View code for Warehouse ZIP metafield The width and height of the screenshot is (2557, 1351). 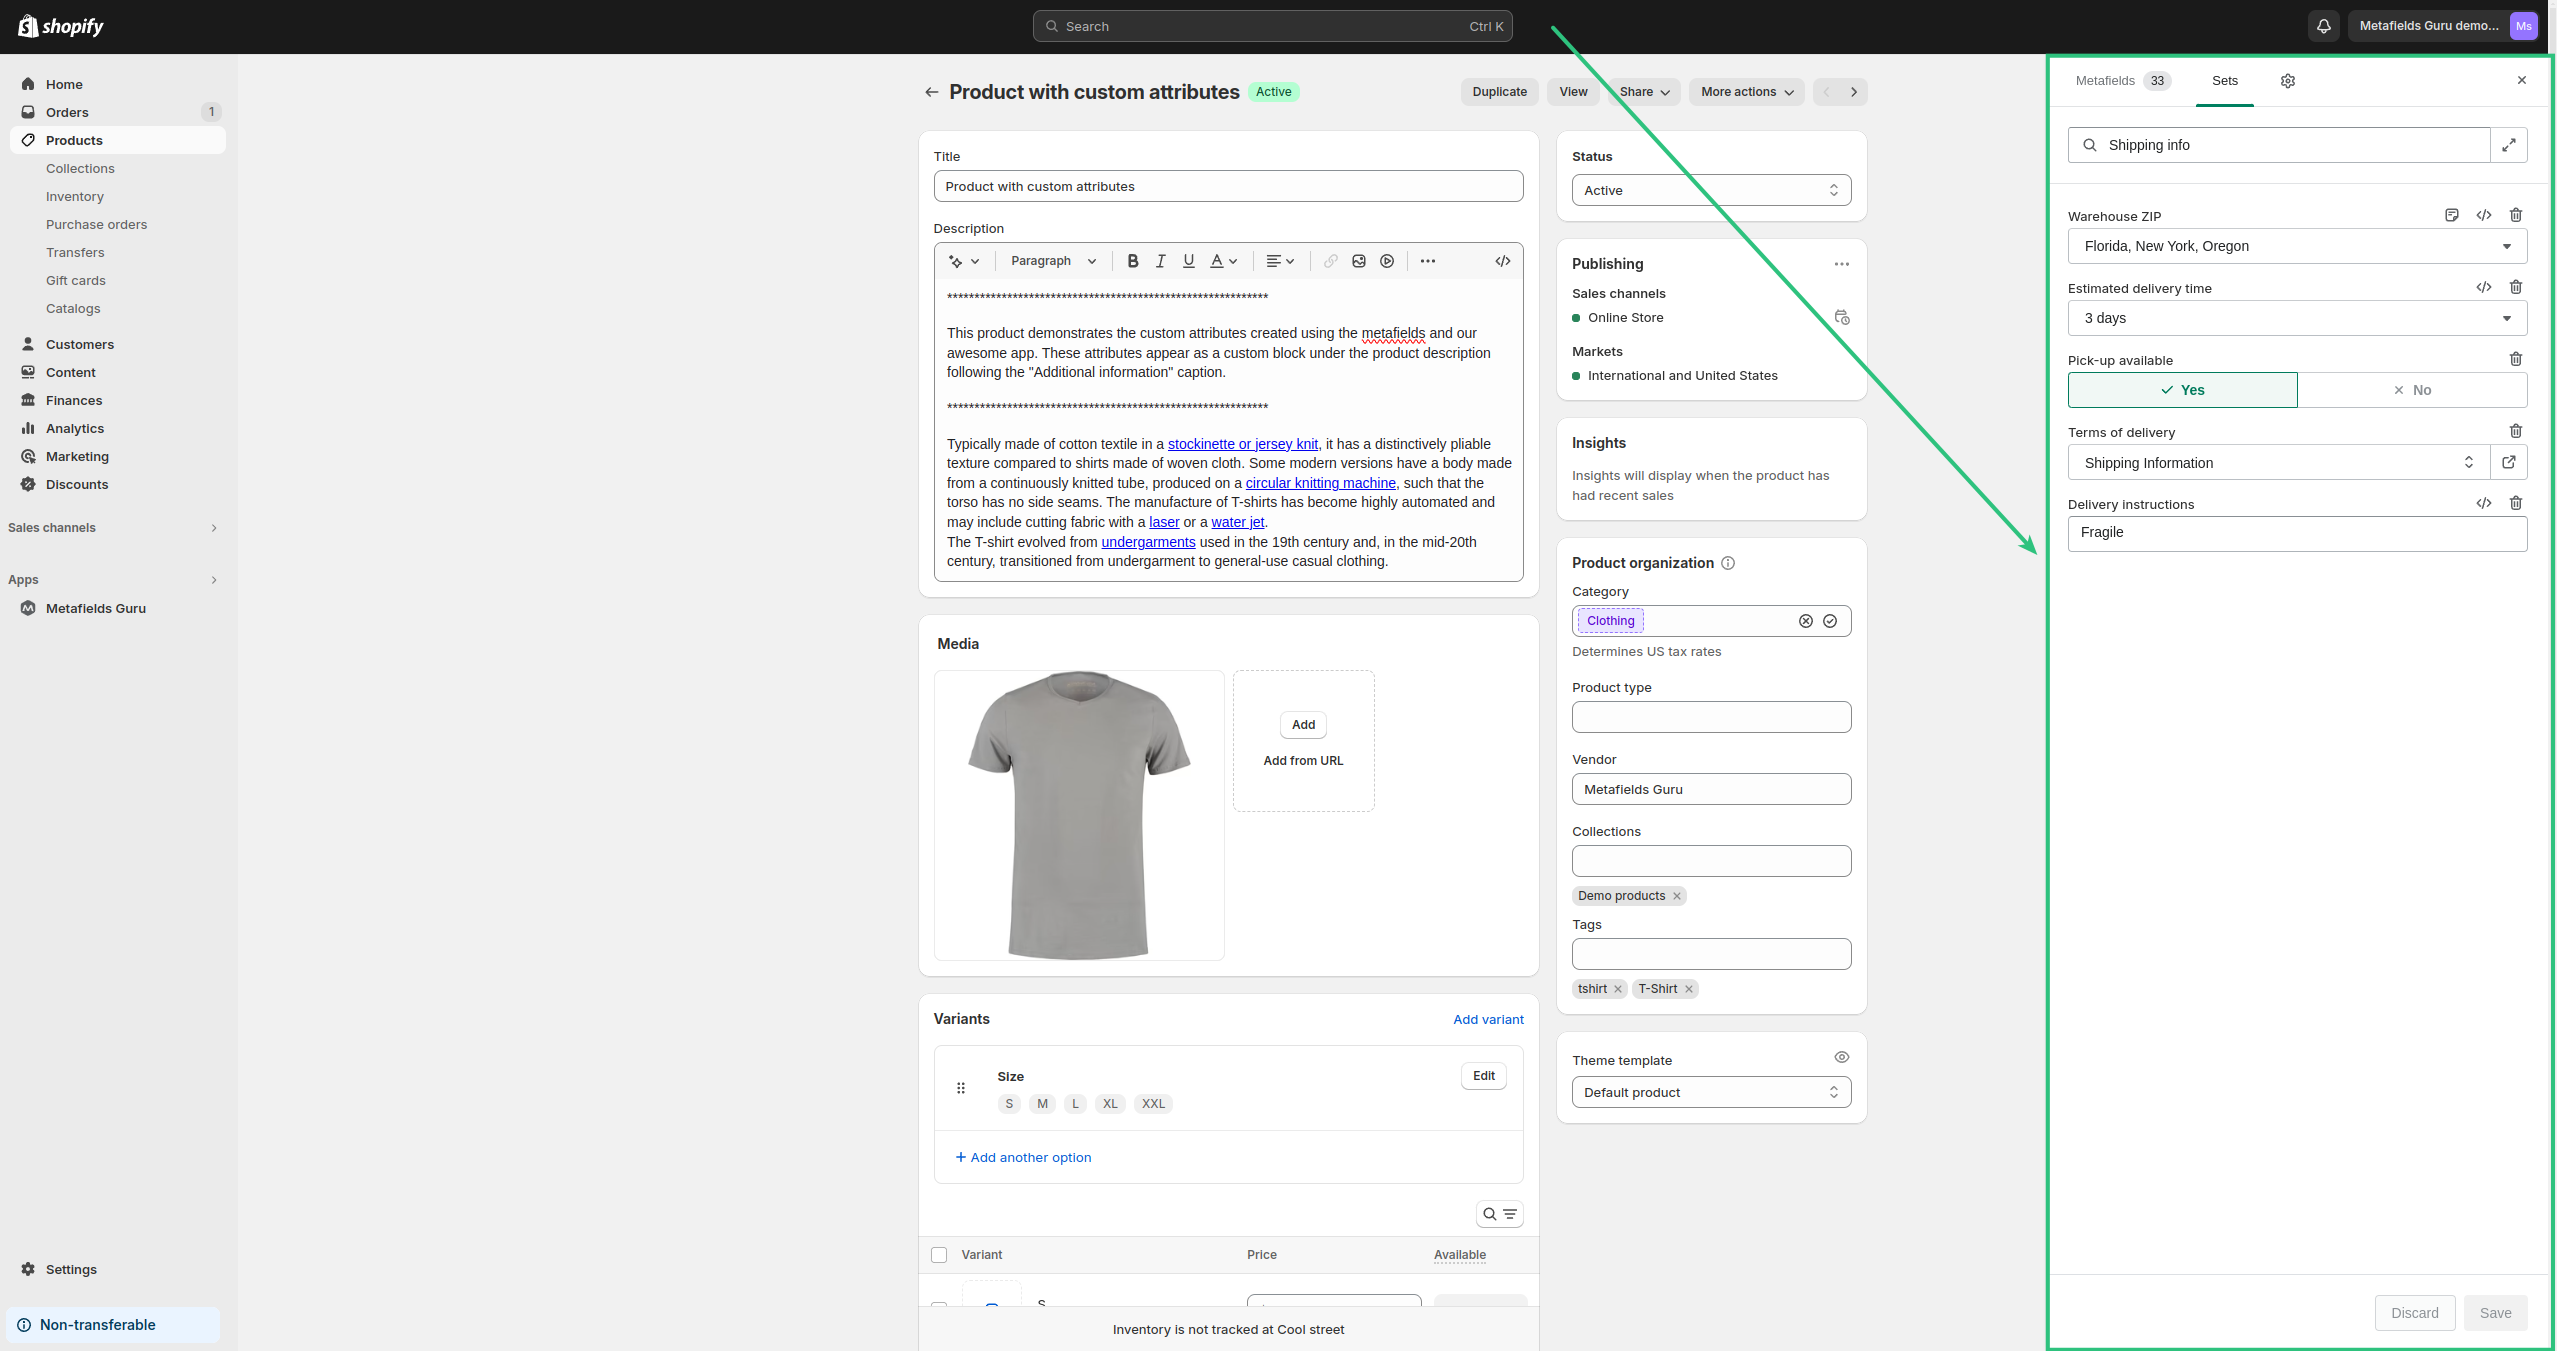[x=2483, y=215]
